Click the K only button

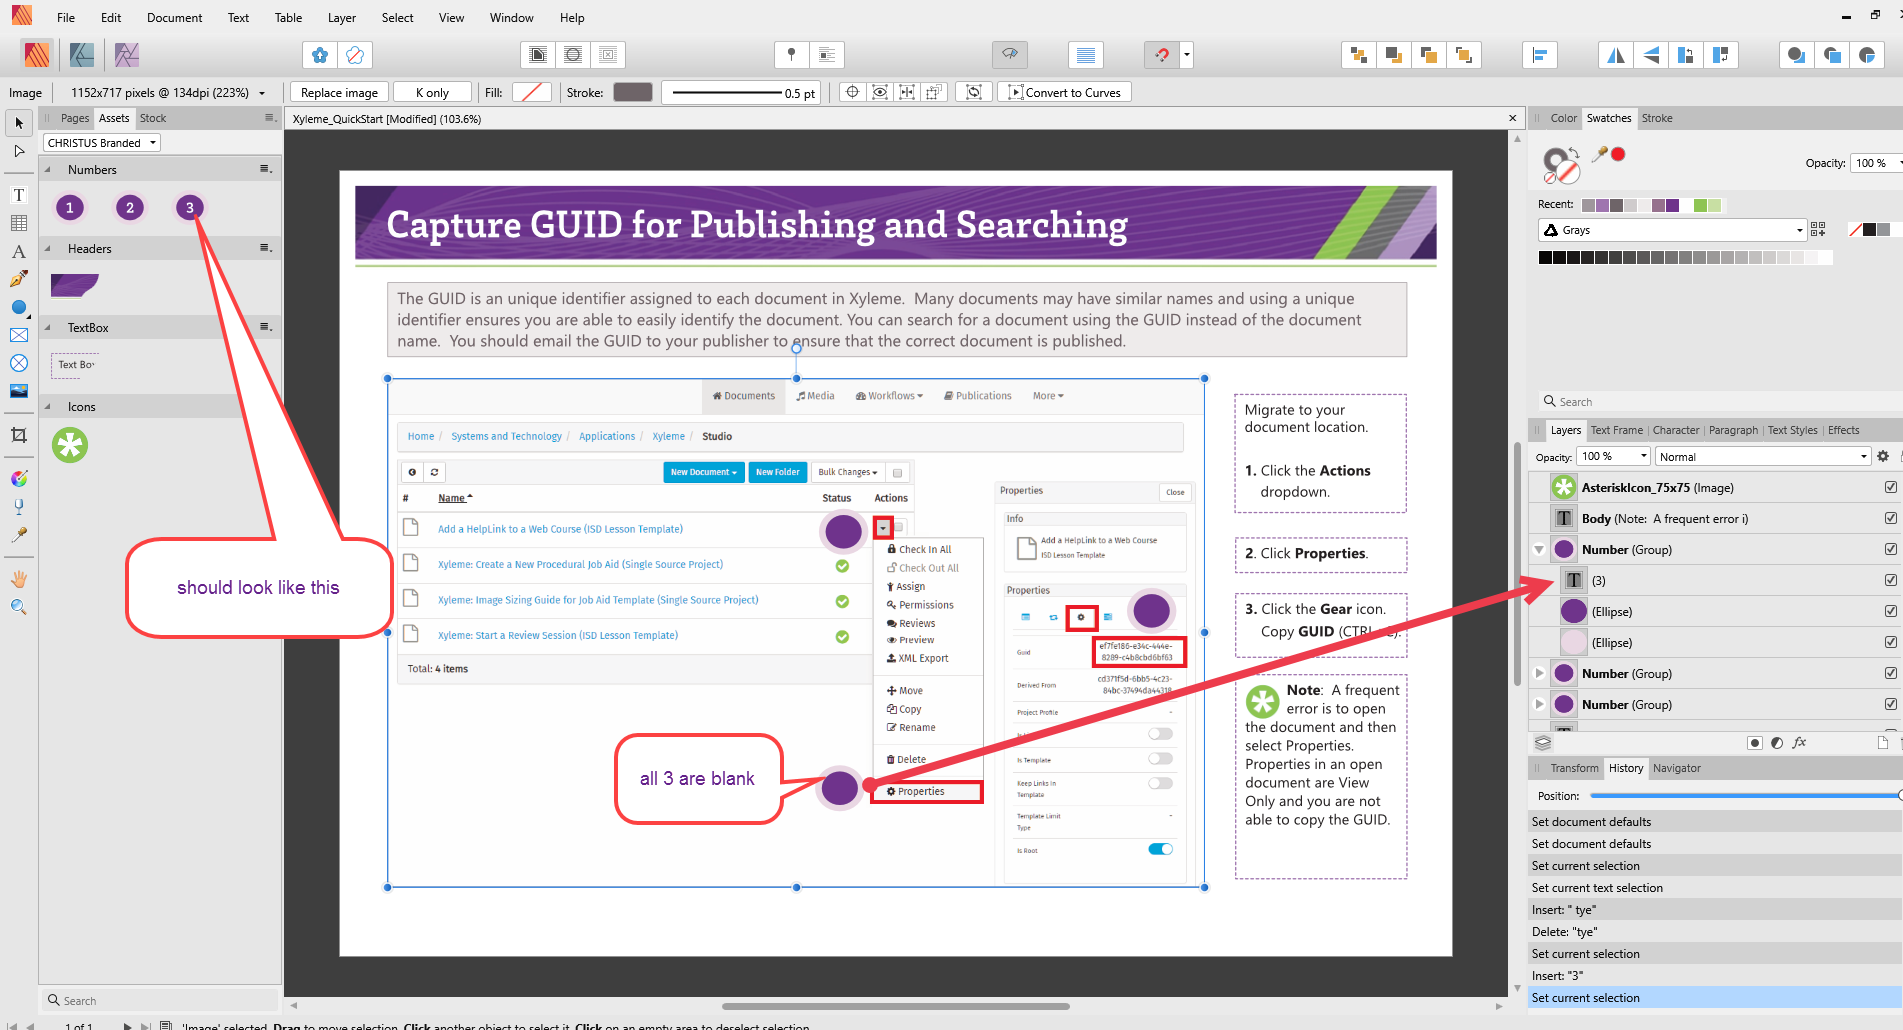tap(432, 93)
